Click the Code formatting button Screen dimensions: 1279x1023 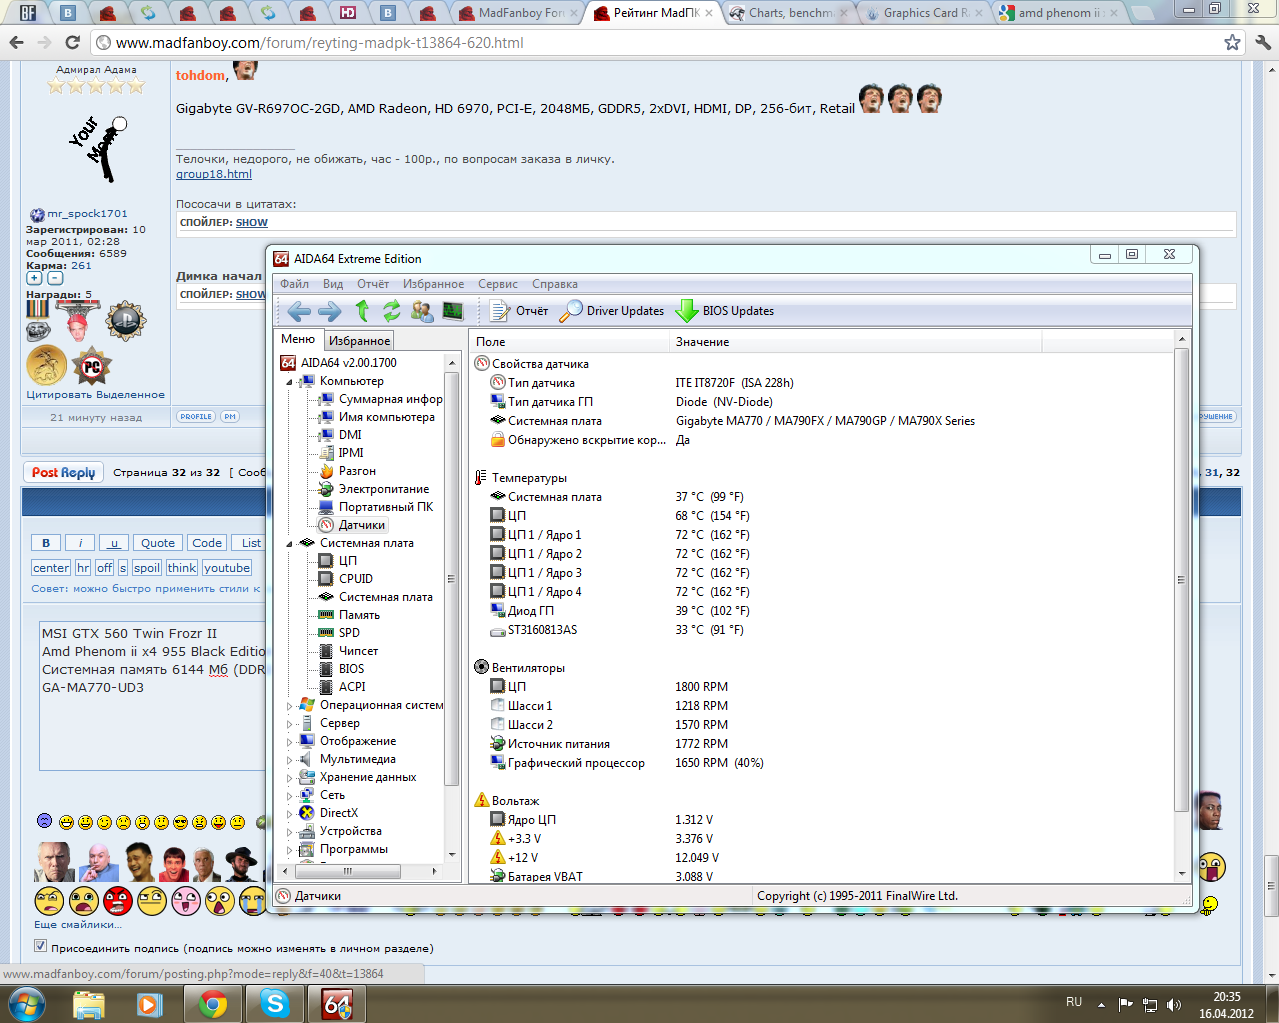tap(207, 543)
